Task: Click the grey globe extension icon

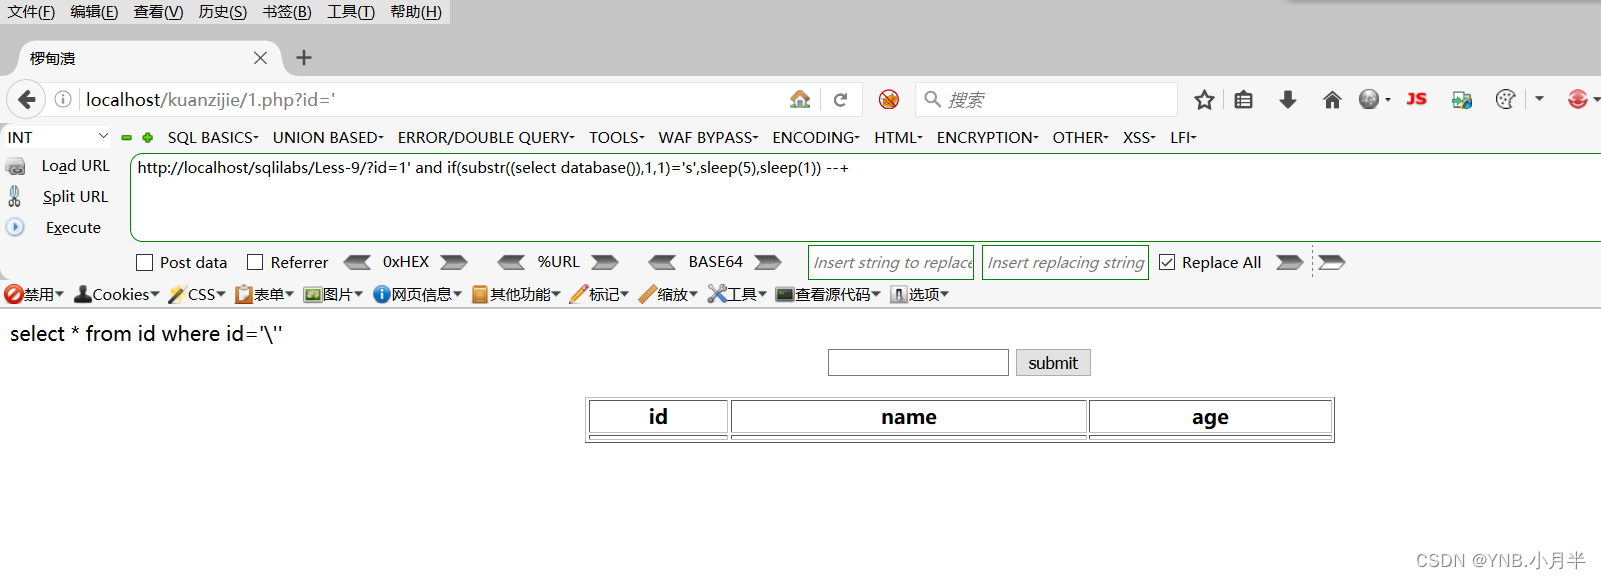Action: pyautogui.click(x=1369, y=99)
